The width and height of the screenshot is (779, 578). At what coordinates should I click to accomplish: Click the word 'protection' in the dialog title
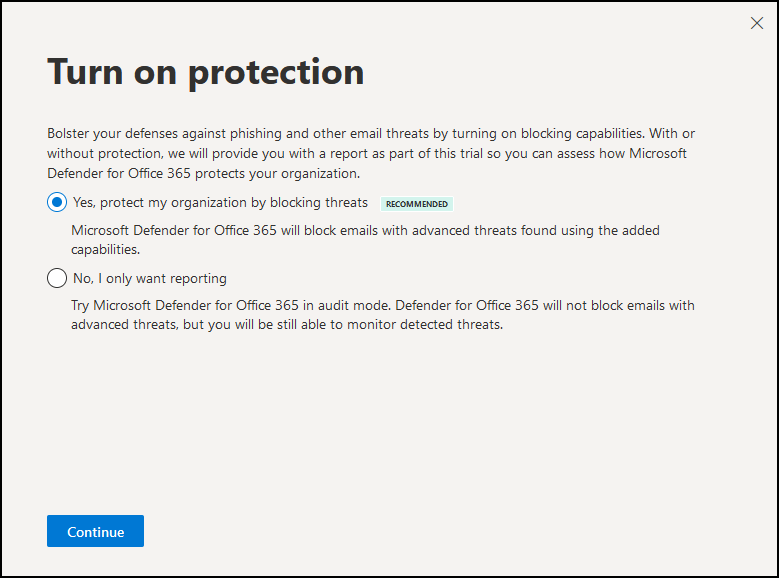(276, 74)
